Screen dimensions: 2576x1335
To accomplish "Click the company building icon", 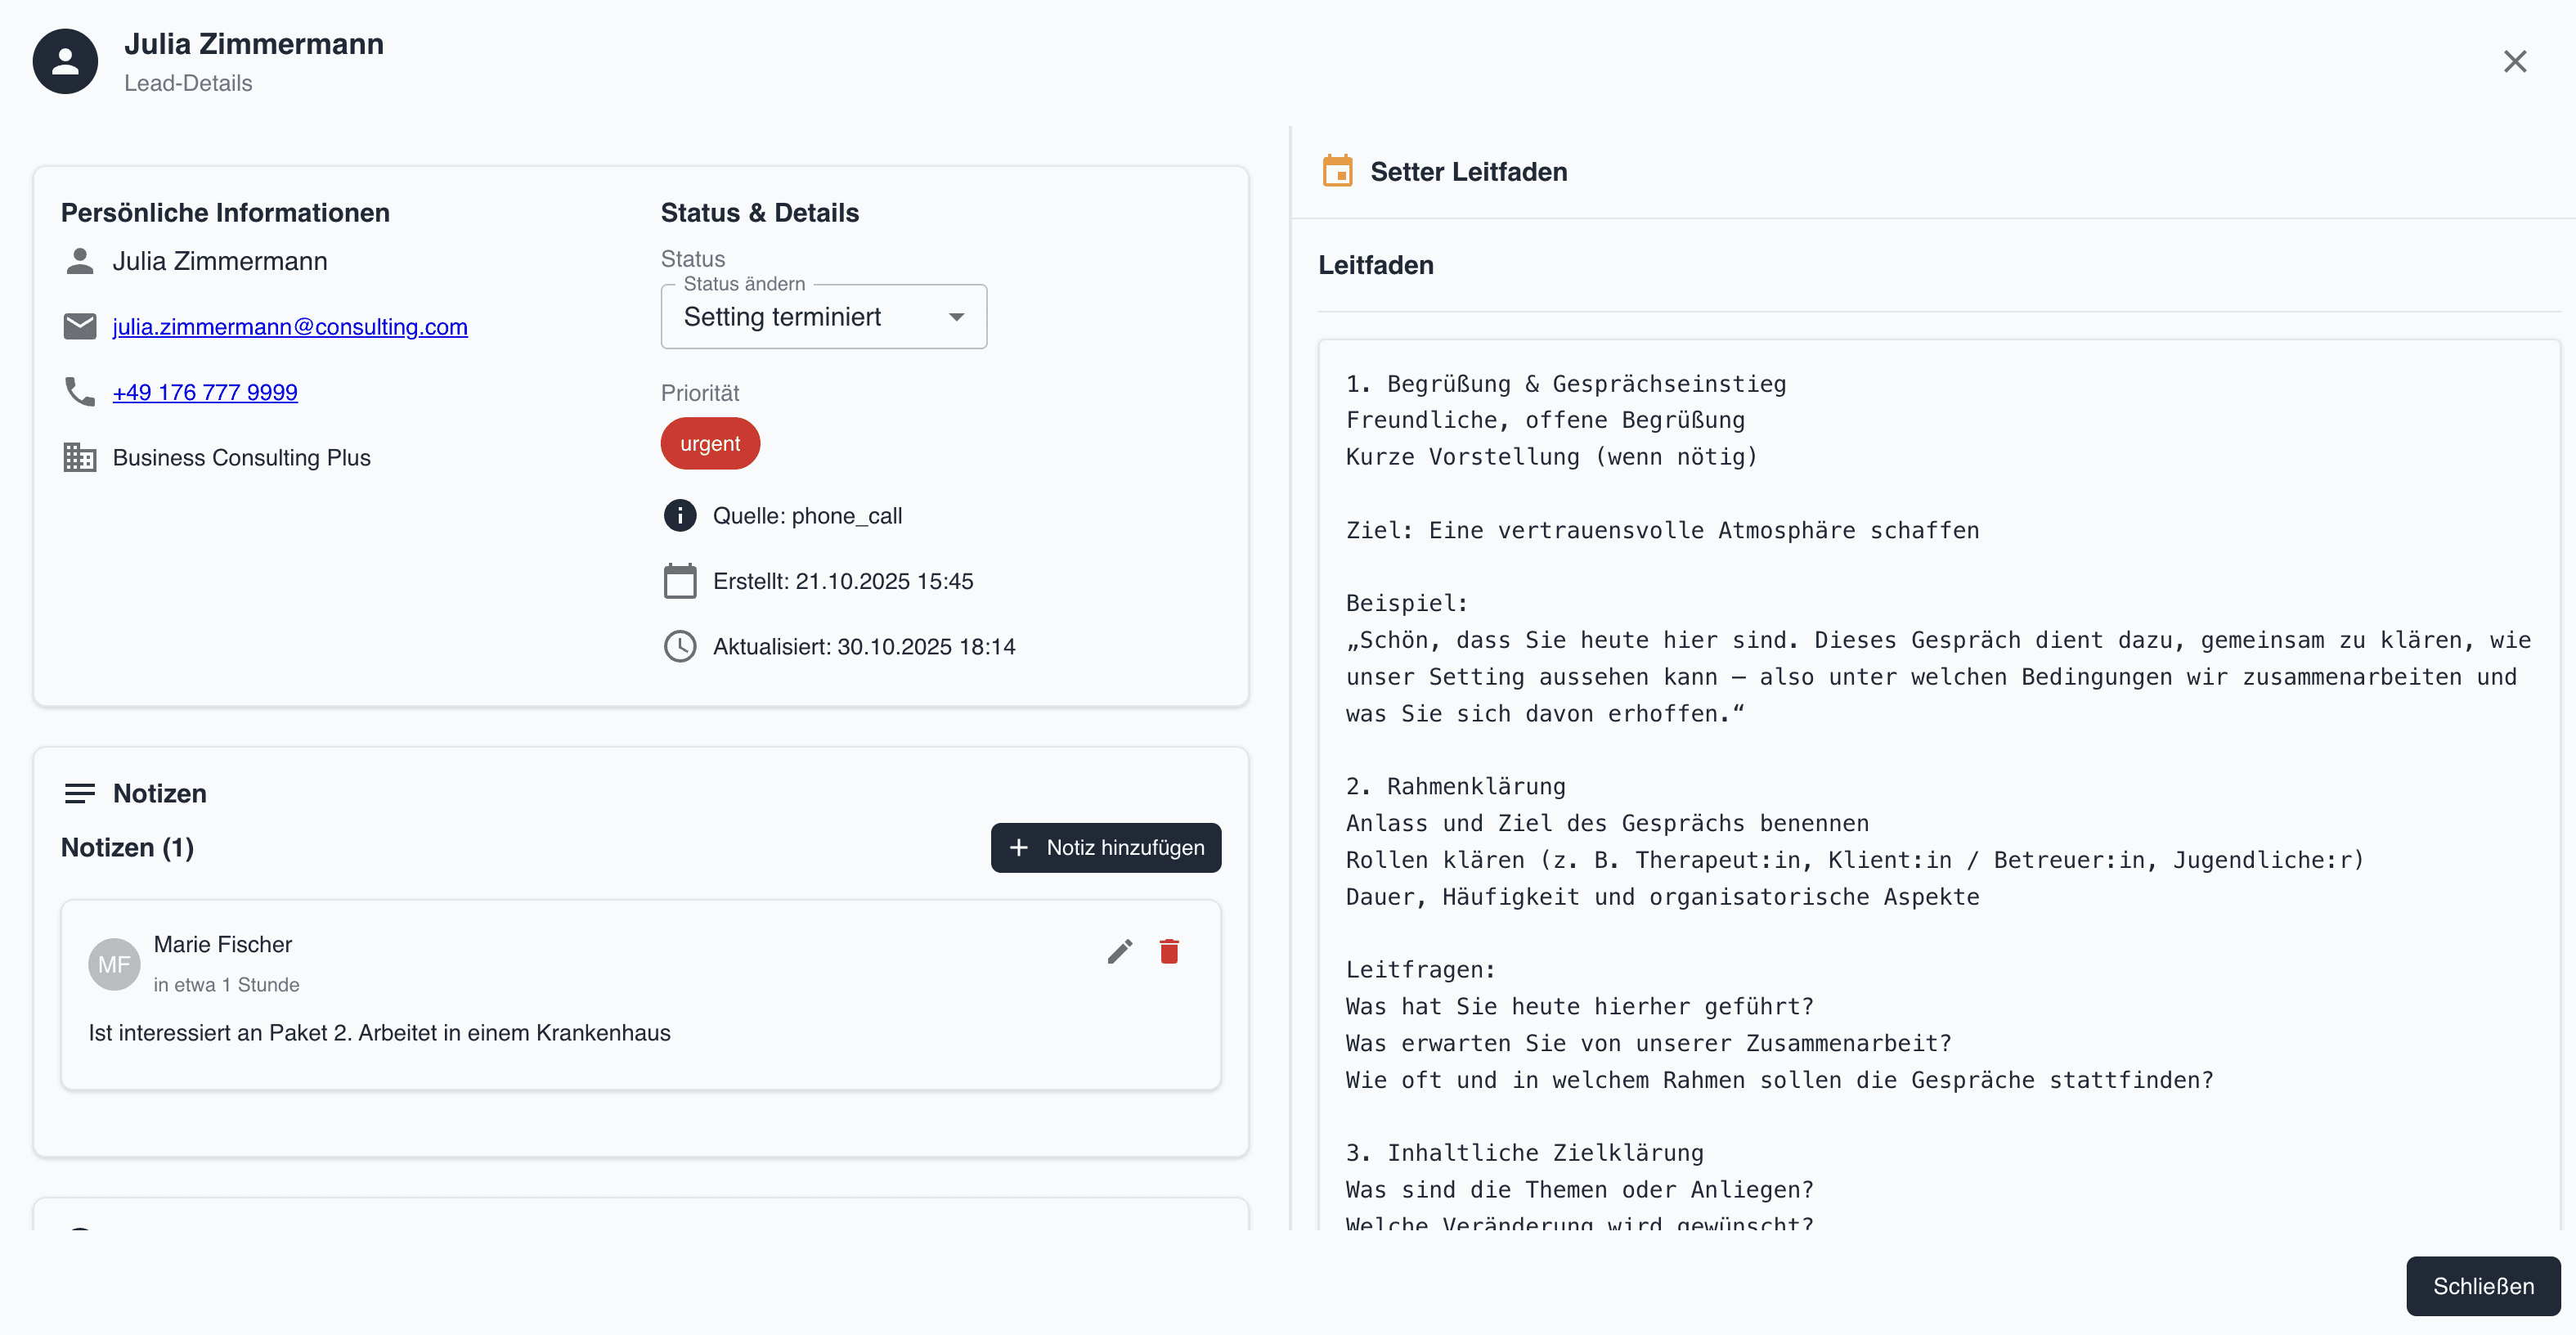I will (x=80, y=457).
